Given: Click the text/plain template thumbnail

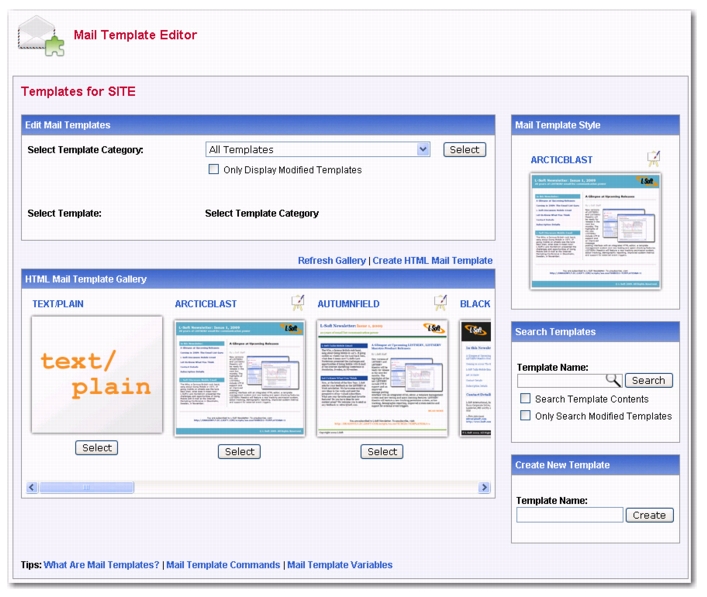Looking at the screenshot, I should tap(97, 375).
